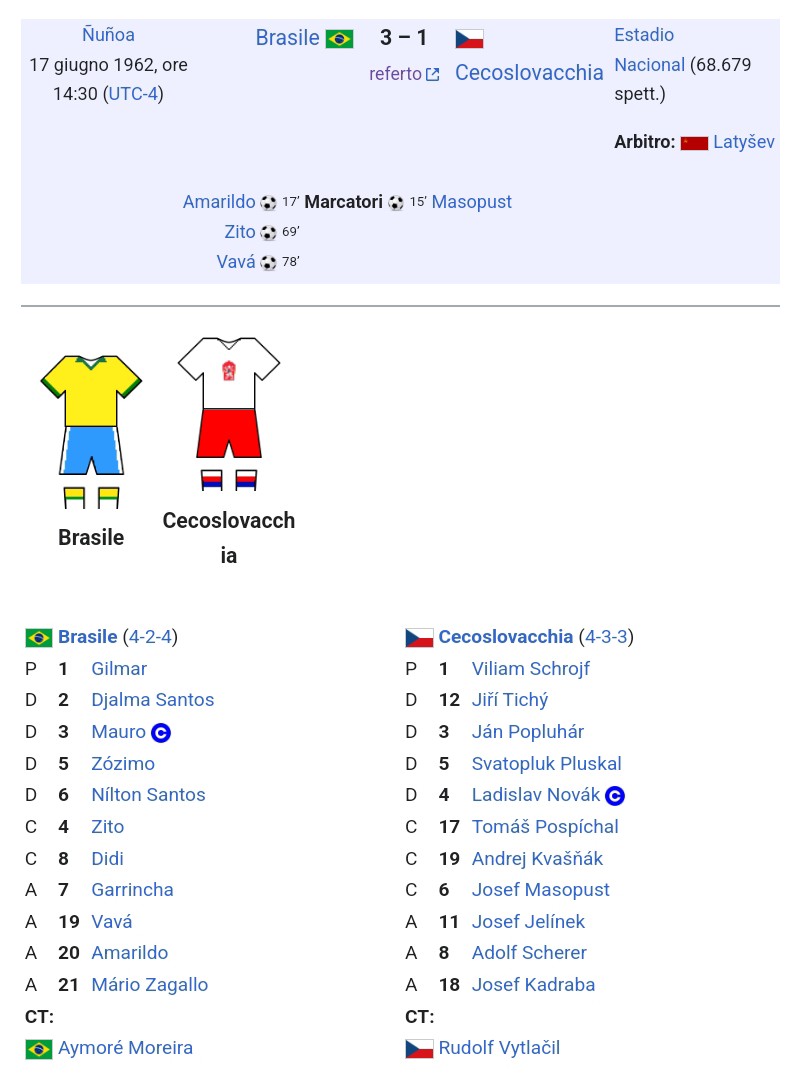Click the Soviet flag next to Latyšev
This screenshot has width=787, height=1091.
pyautogui.click(x=694, y=143)
